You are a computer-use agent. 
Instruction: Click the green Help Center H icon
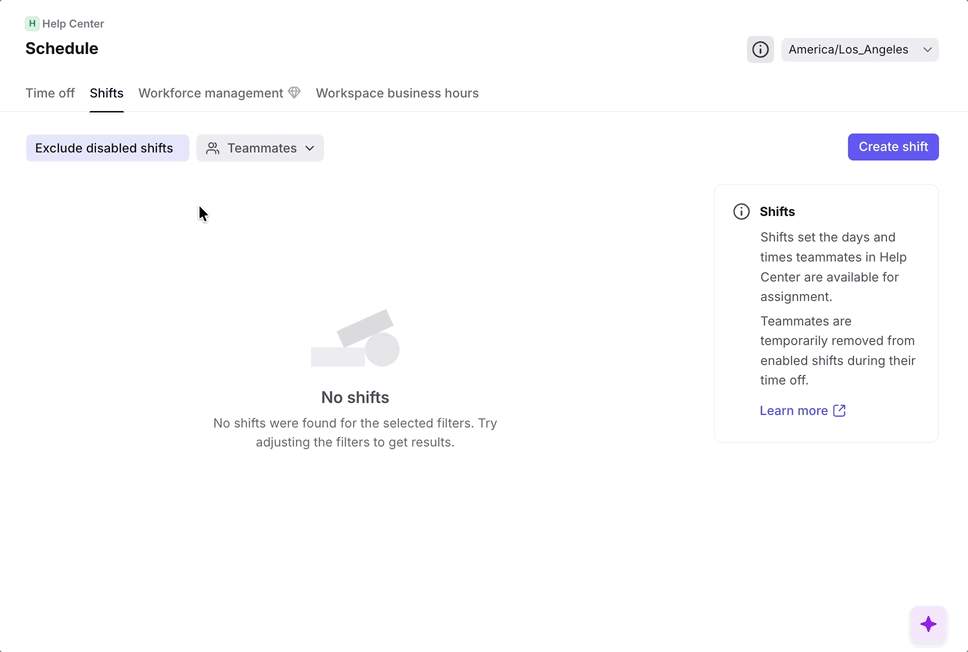click(x=32, y=24)
